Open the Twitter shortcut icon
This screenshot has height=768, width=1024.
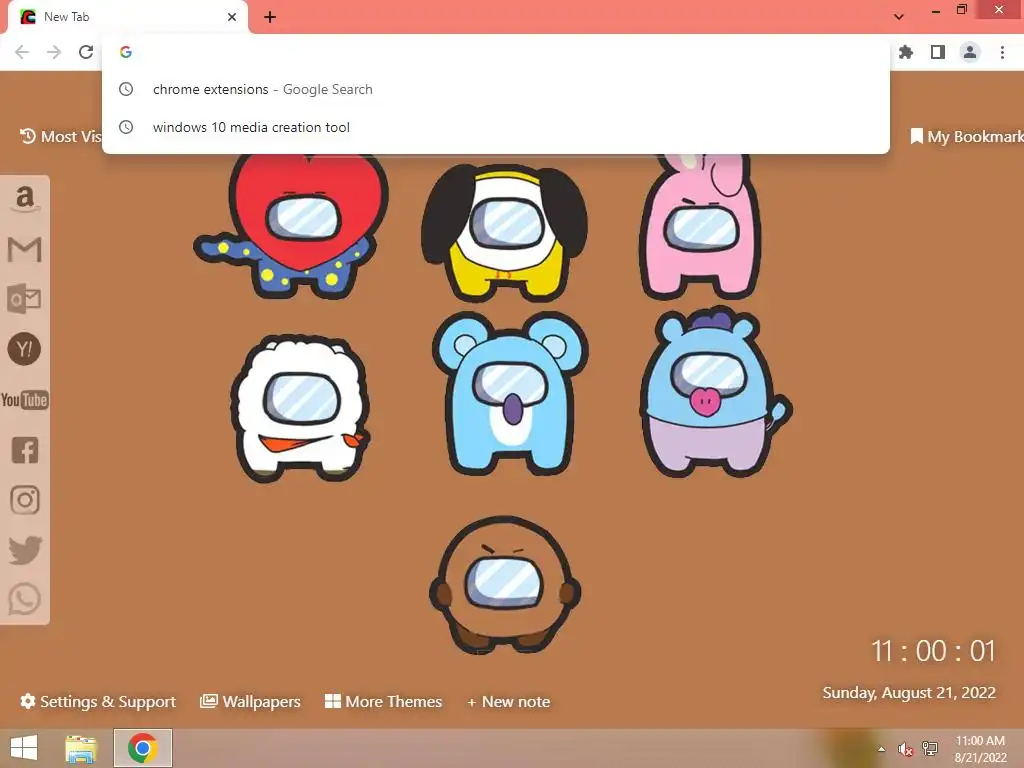coord(25,550)
